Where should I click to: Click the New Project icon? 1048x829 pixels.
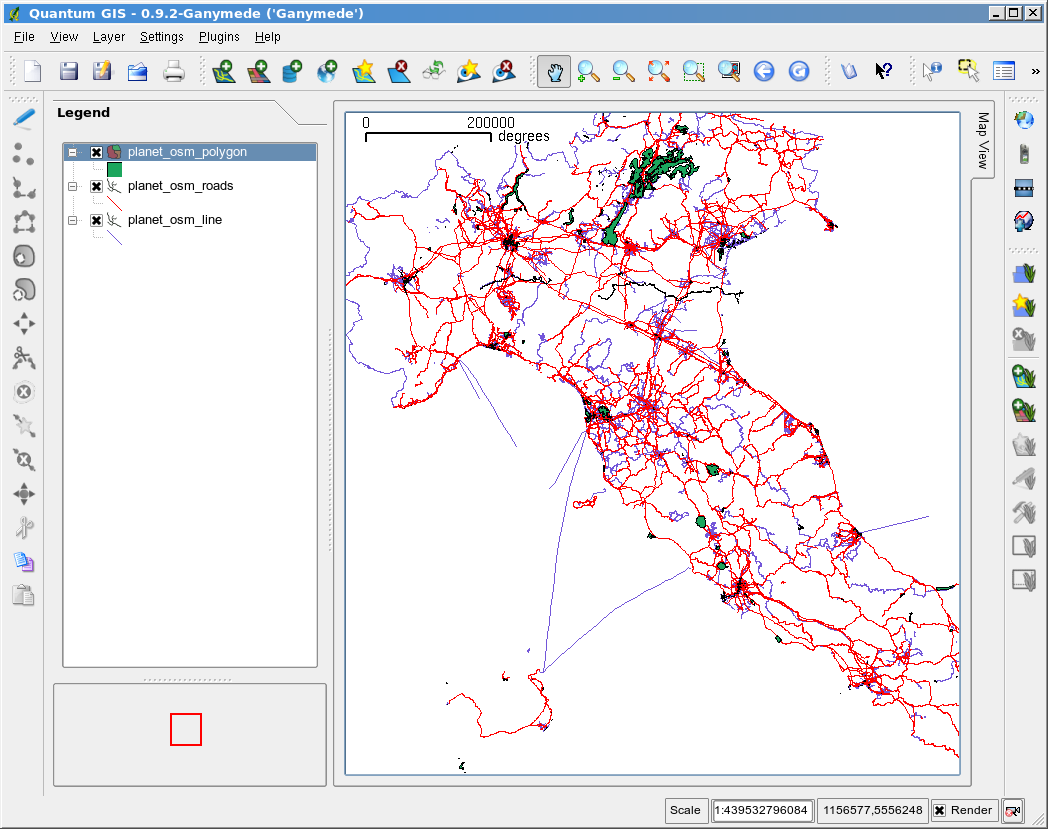click(x=33, y=71)
